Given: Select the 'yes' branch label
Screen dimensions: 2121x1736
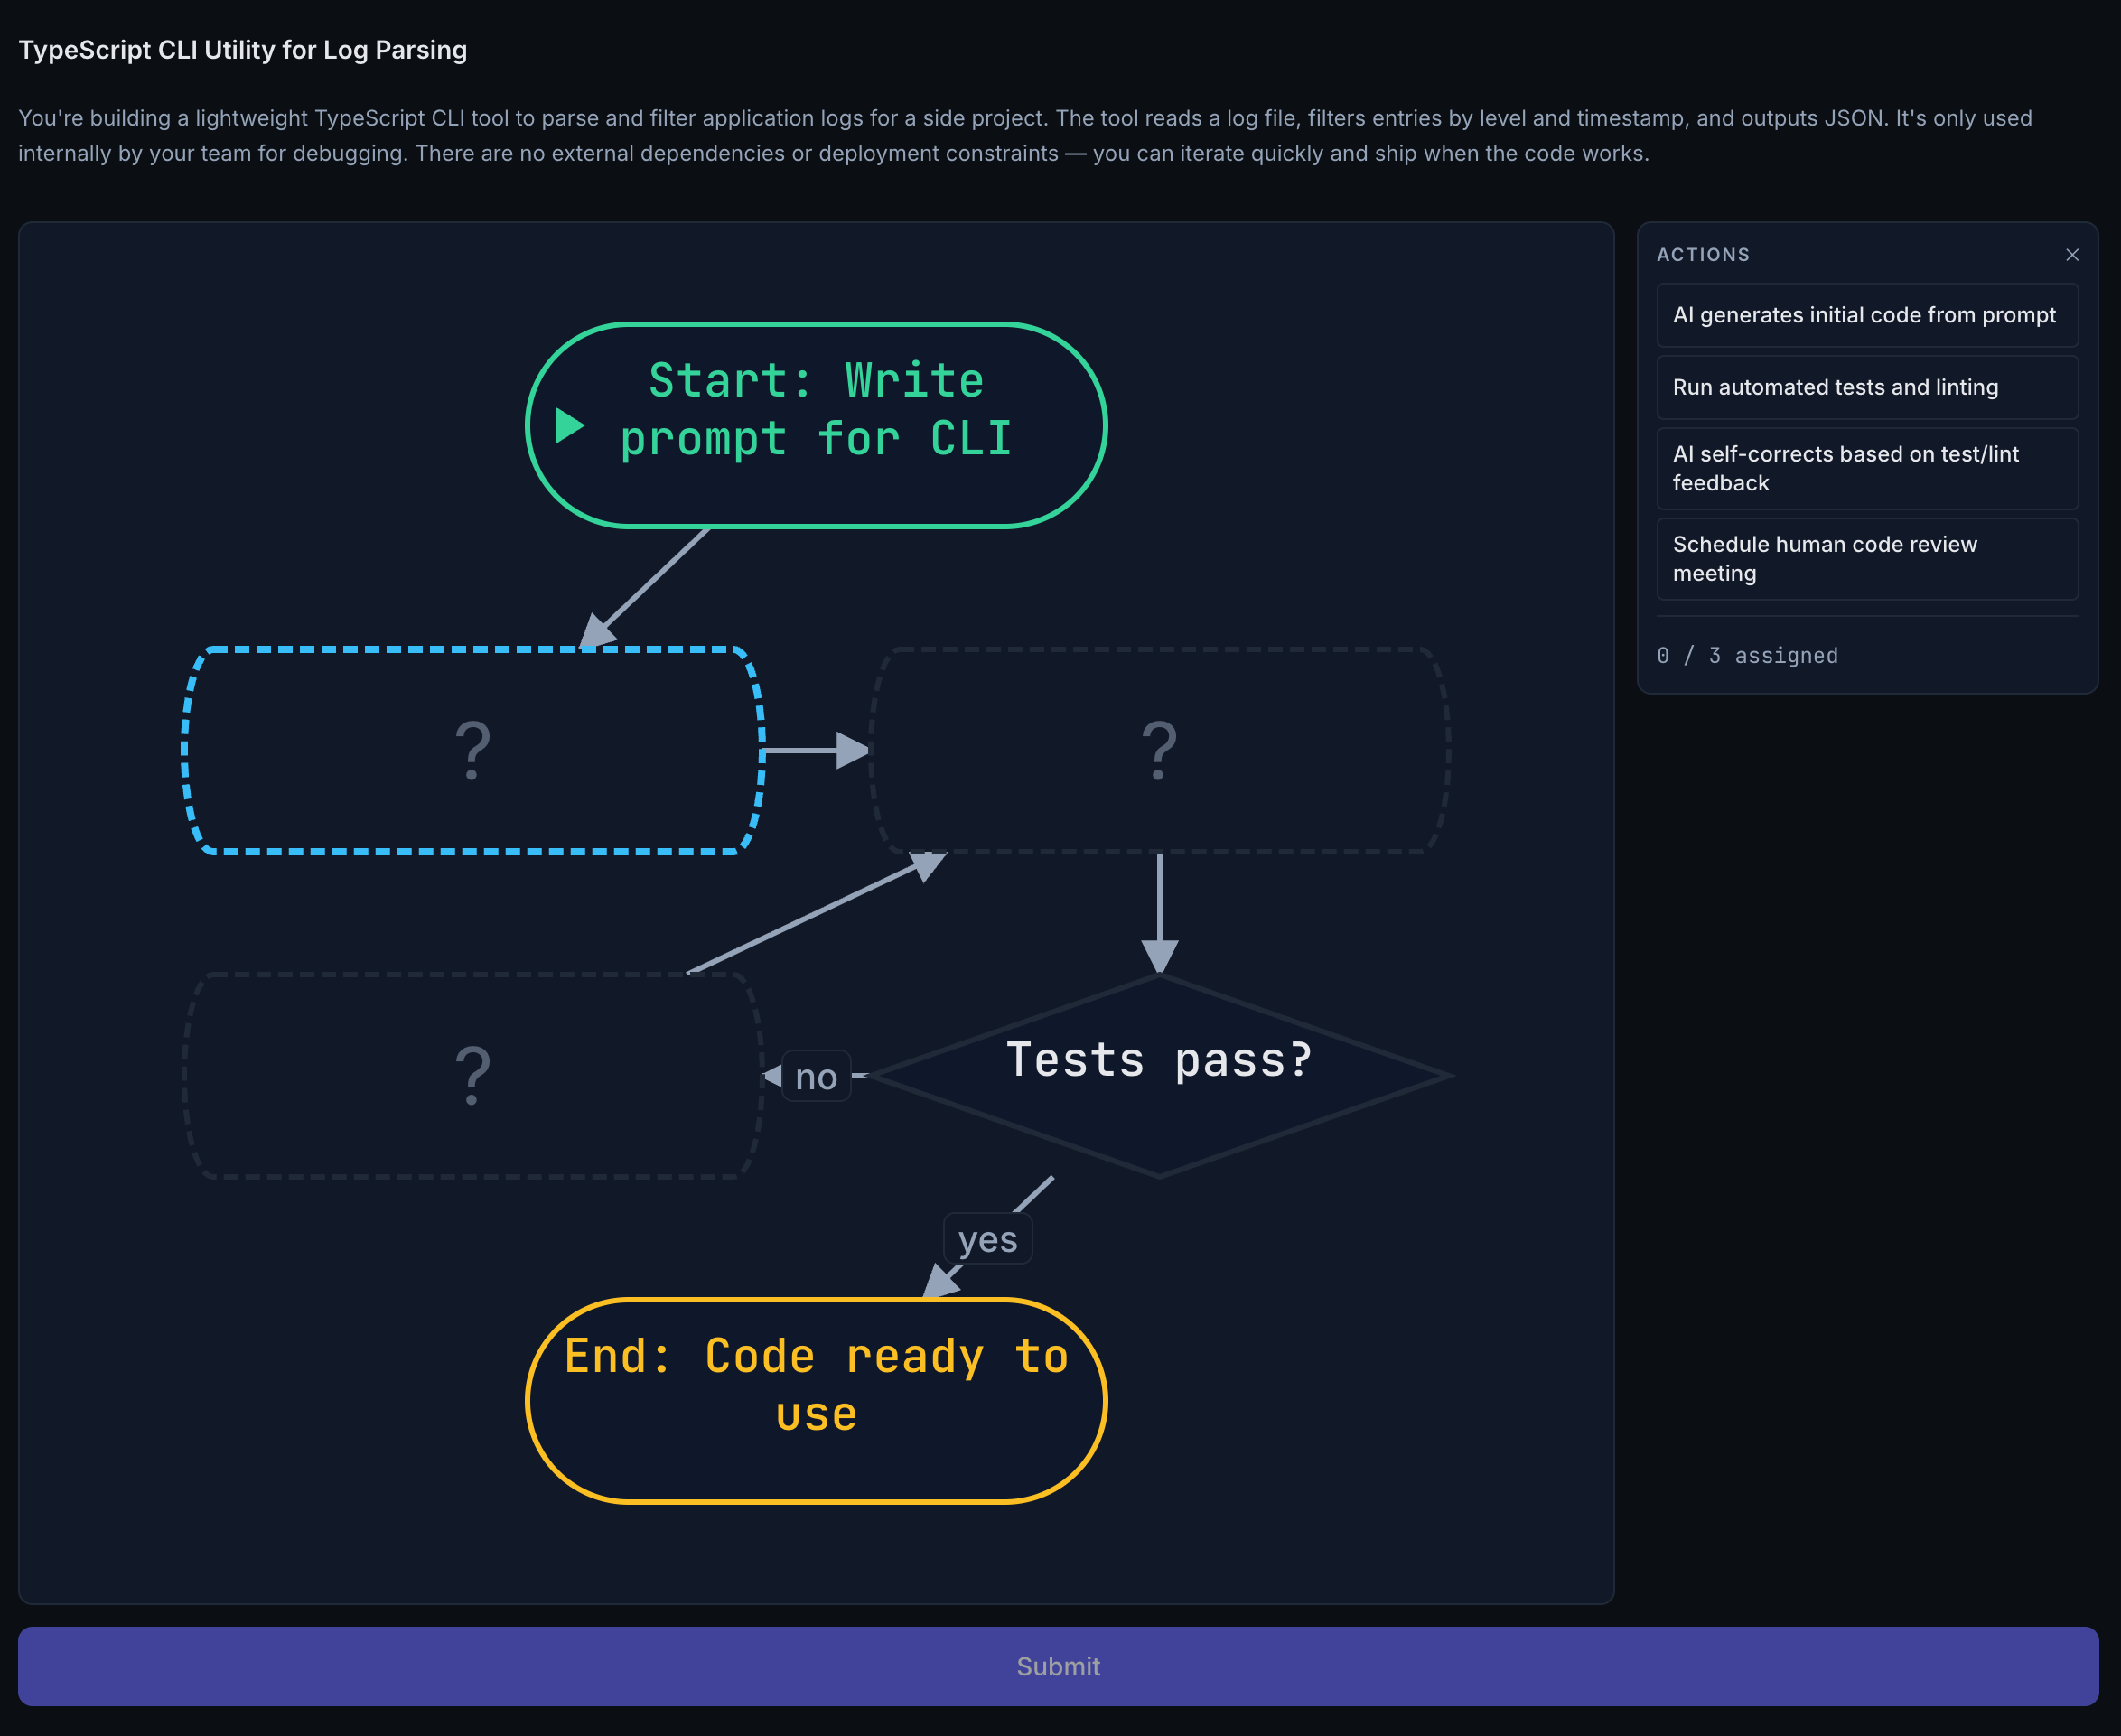Looking at the screenshot, I should pos(987,1238).
